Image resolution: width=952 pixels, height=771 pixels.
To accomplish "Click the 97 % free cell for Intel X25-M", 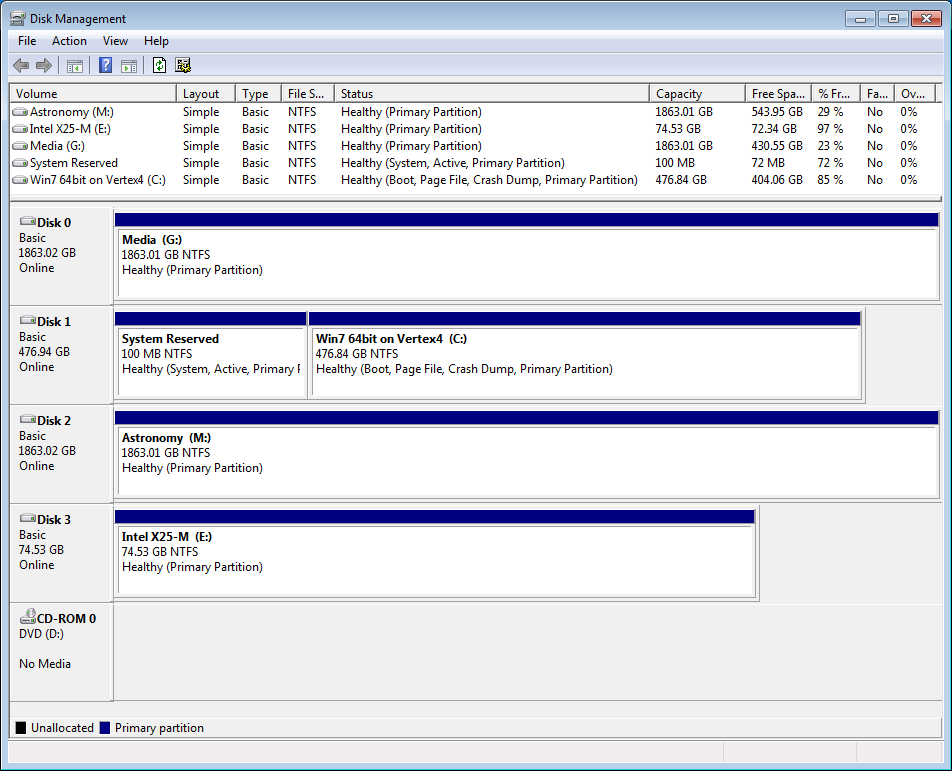I will [830, 129].
